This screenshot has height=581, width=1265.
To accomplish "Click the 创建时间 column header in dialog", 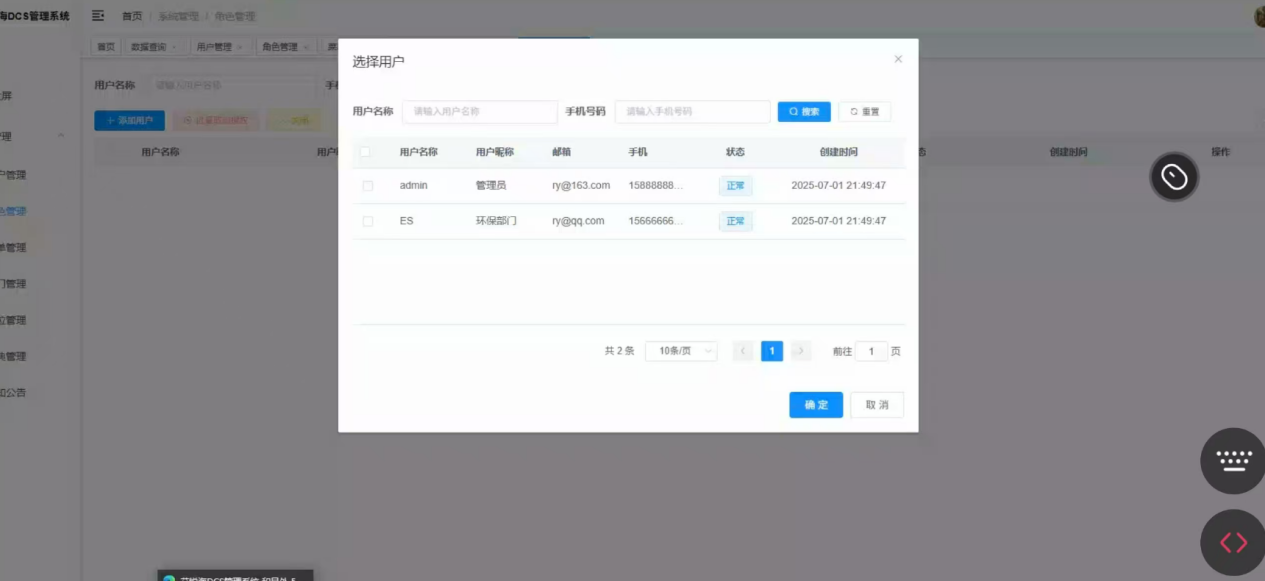I will 838,152.
